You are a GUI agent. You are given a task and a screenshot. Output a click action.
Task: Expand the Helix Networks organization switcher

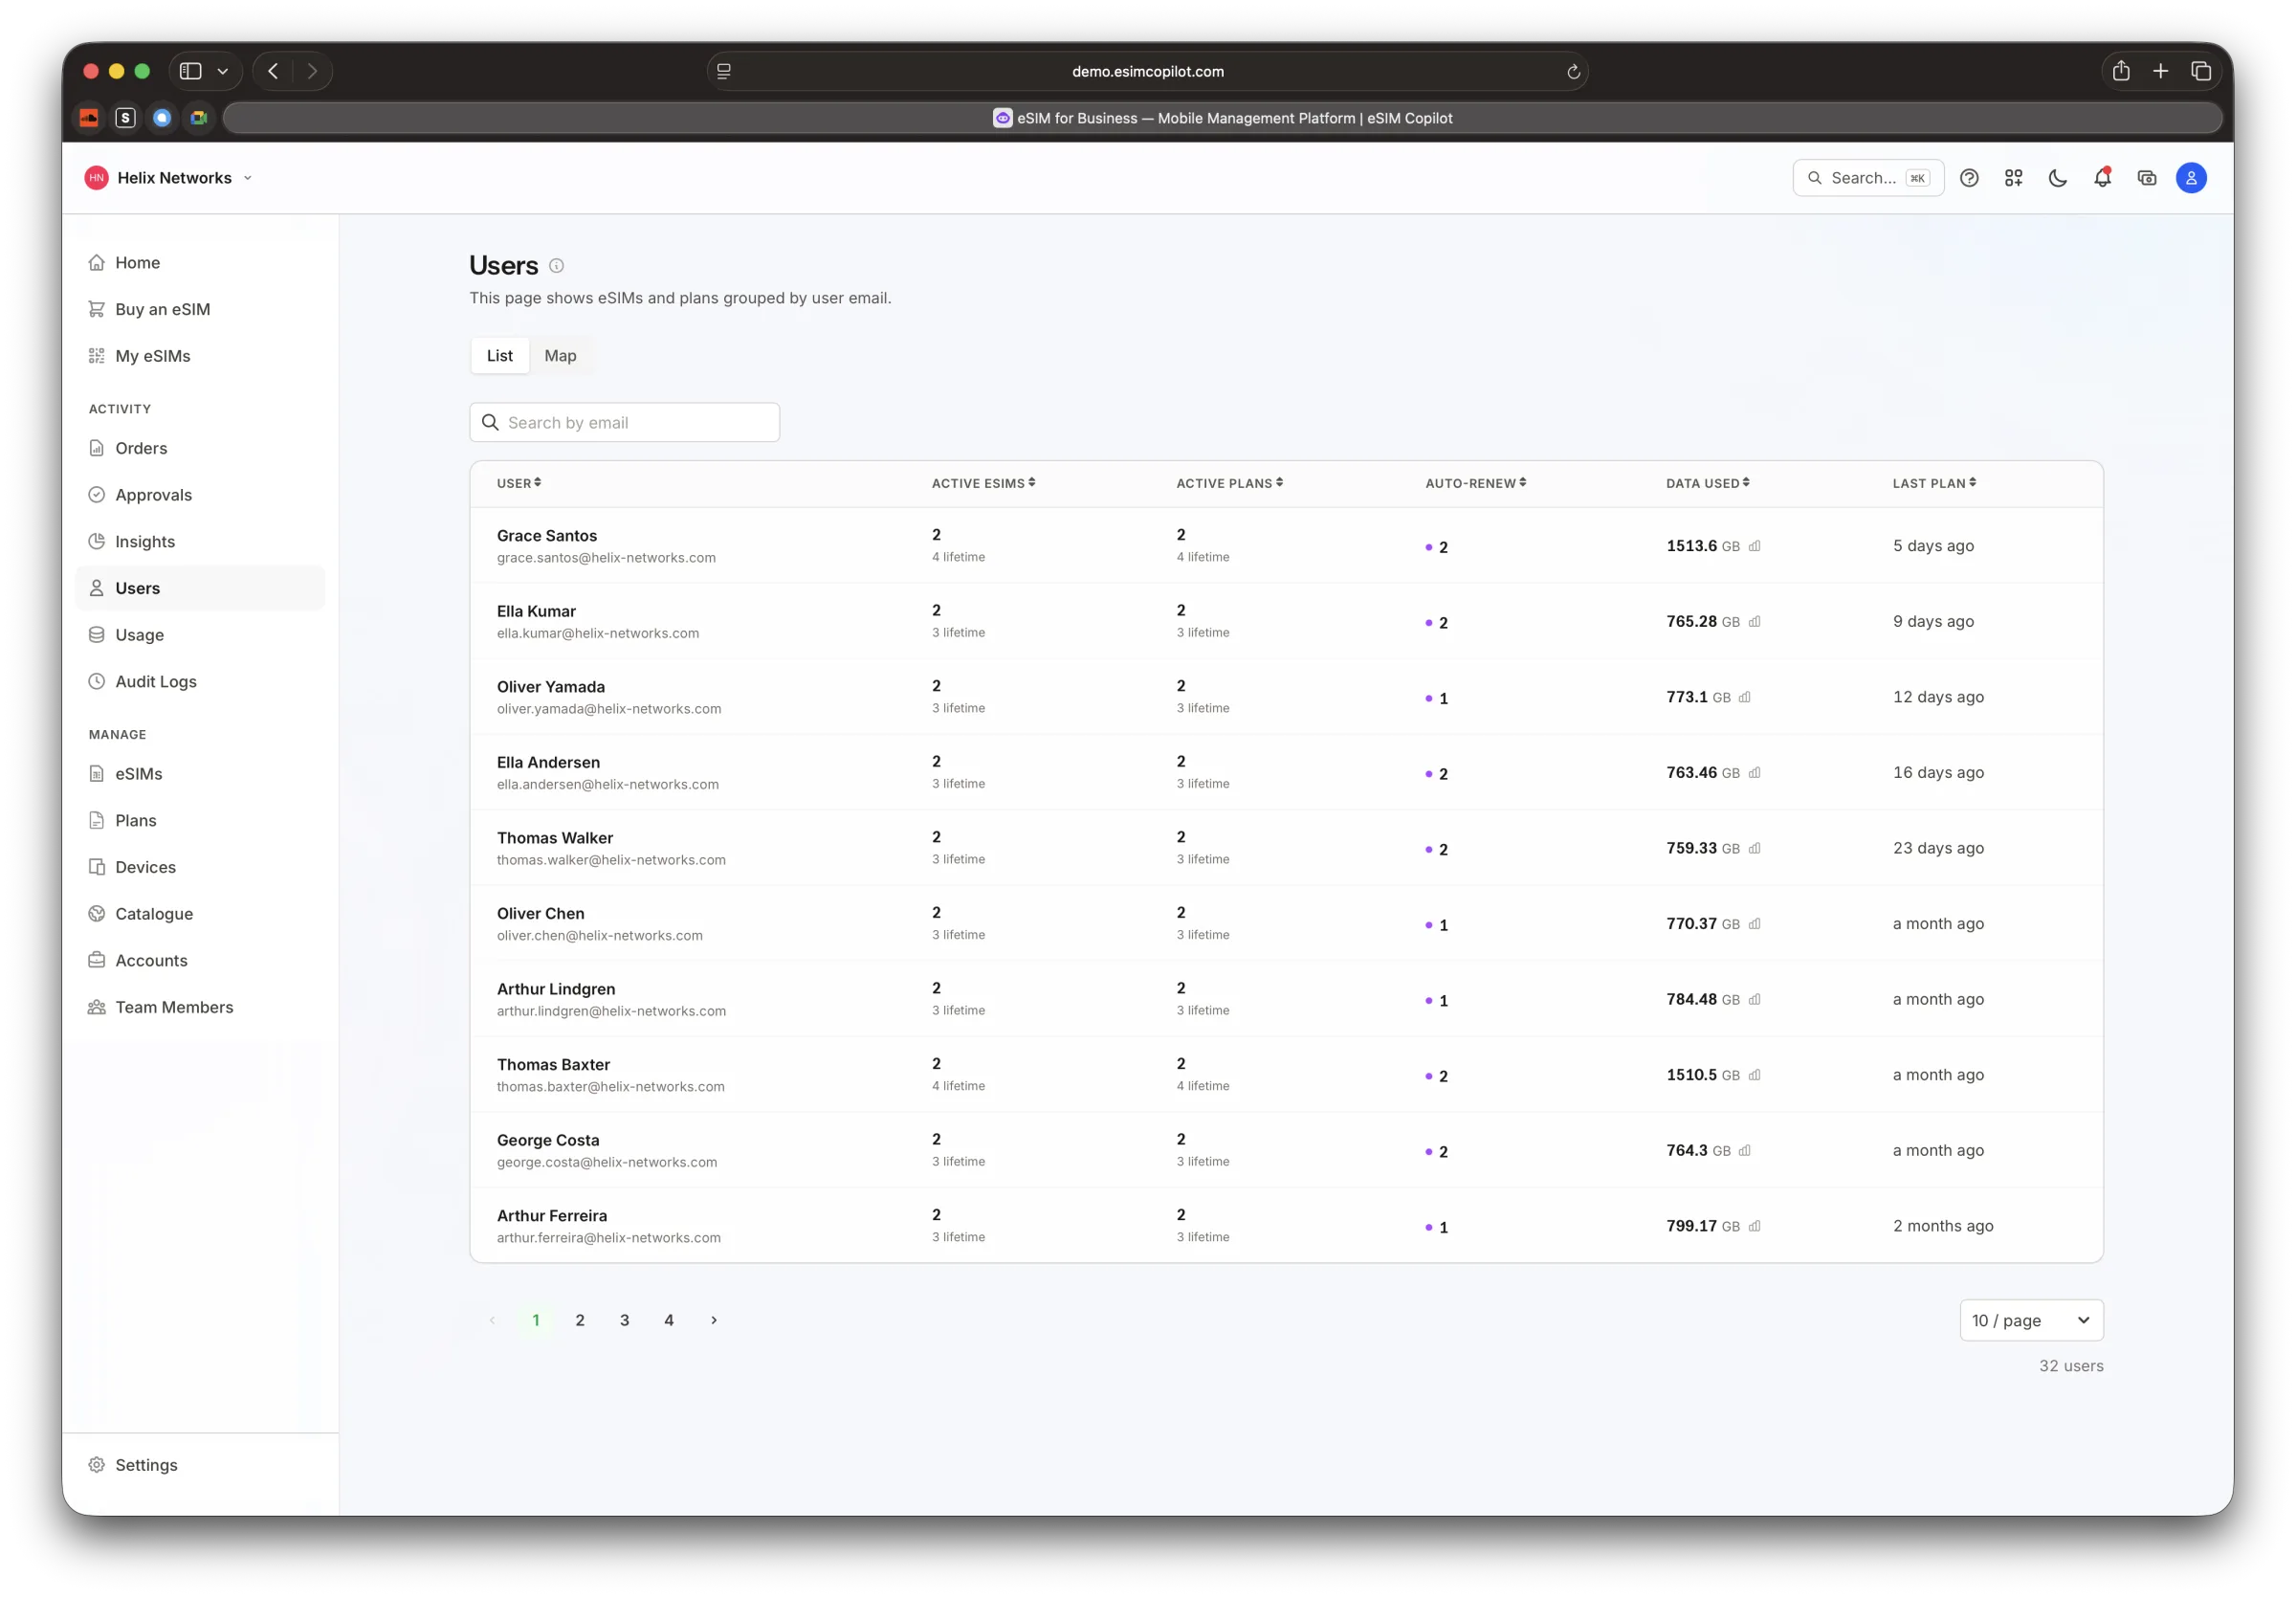pyautogui.click(x=170, y=178)
